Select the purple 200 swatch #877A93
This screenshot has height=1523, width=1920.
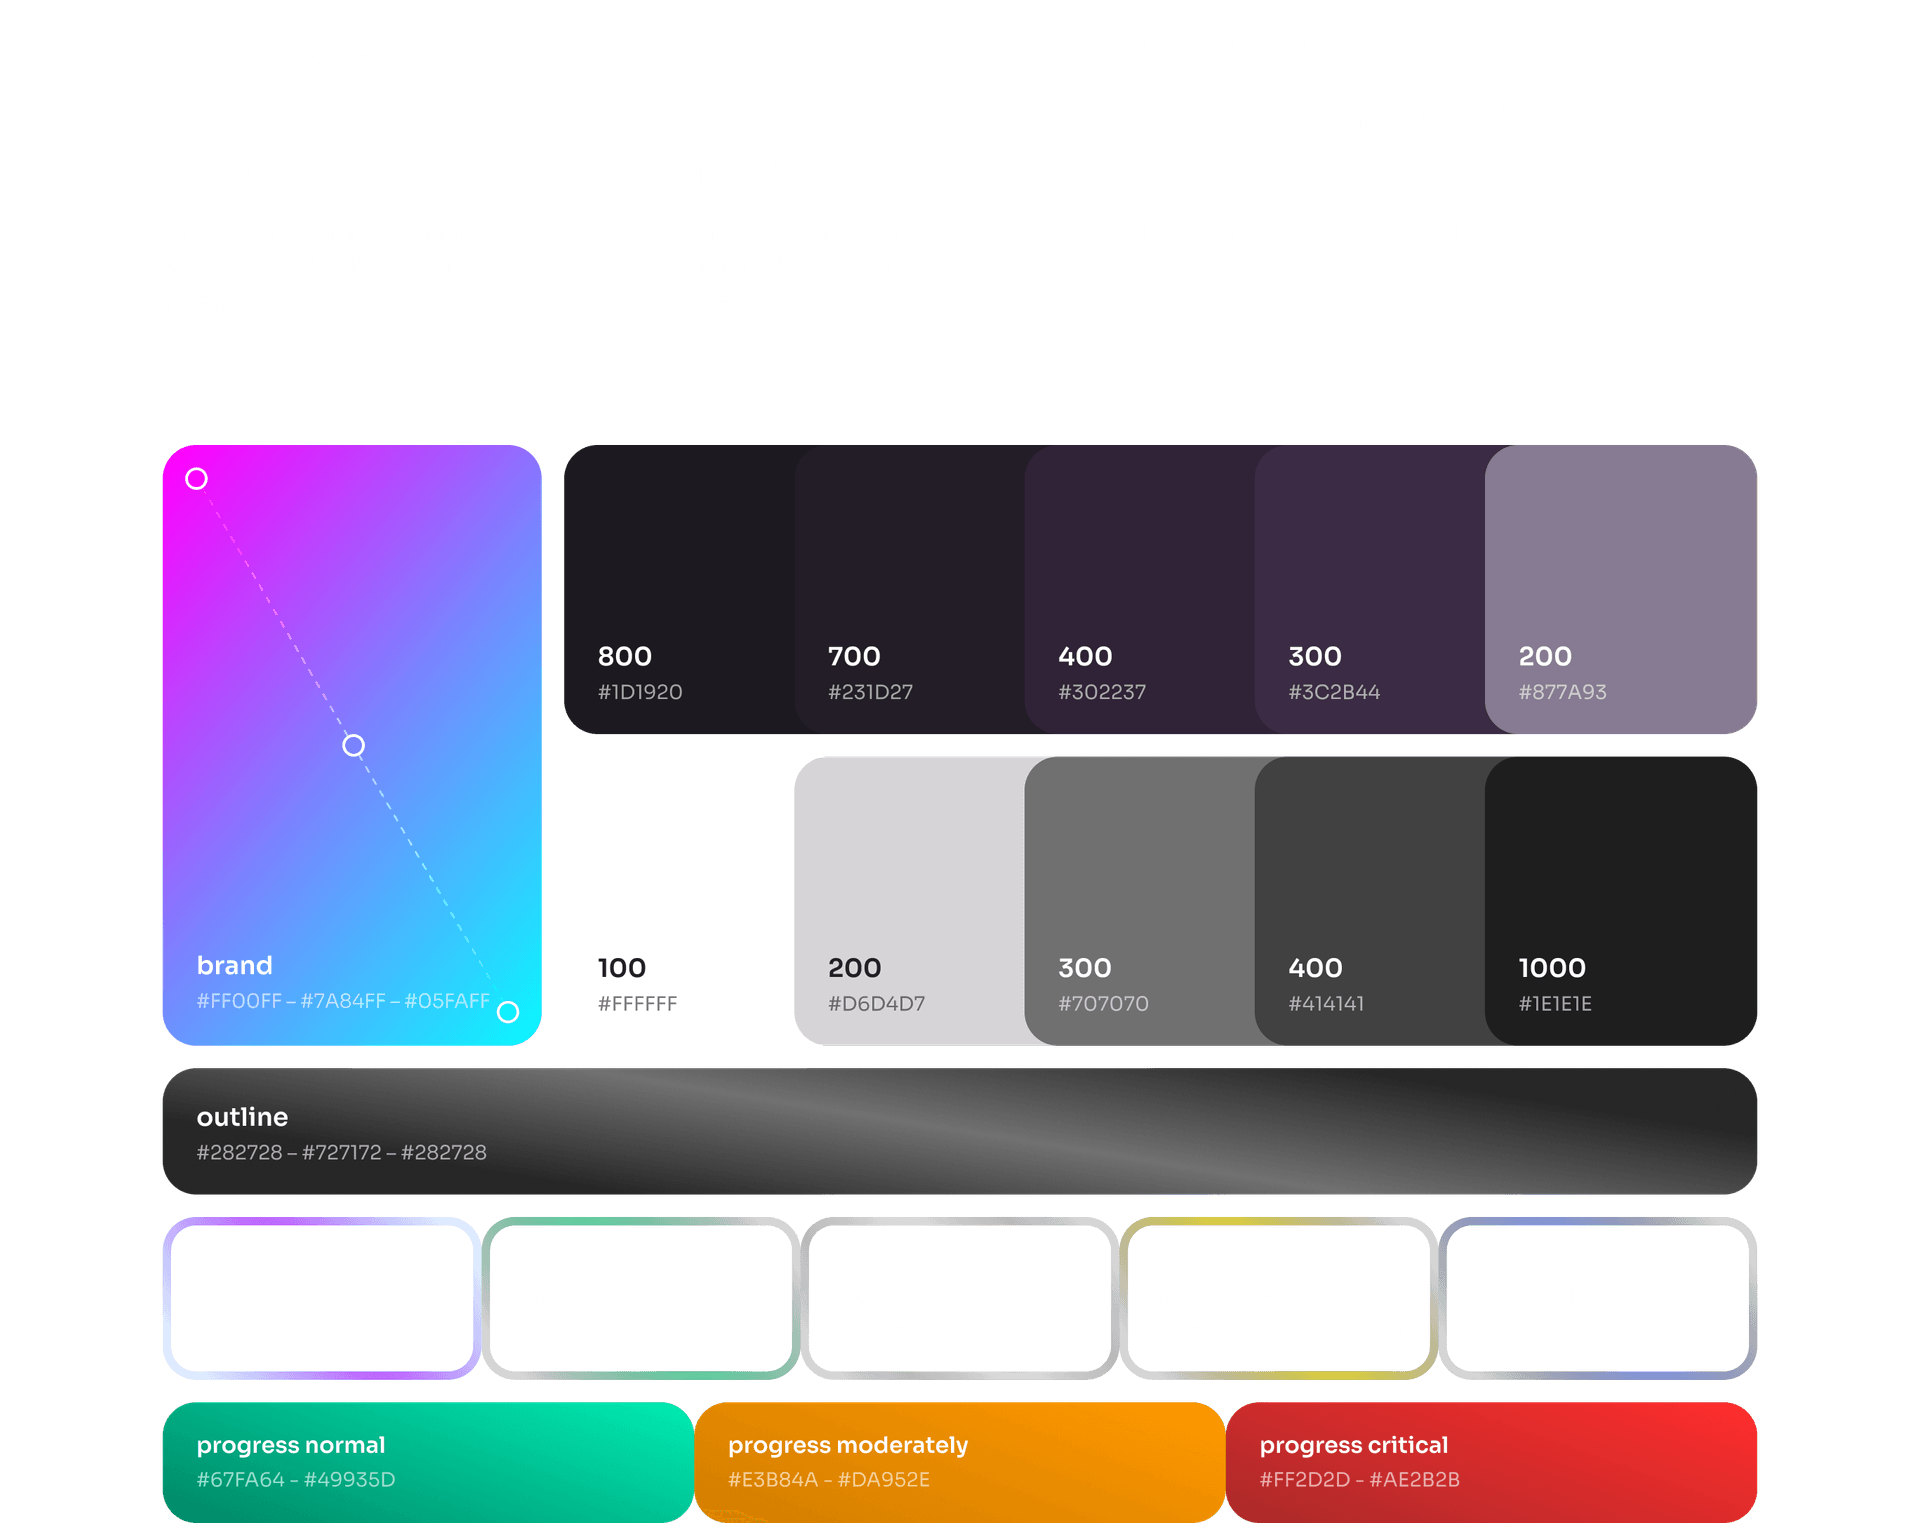(x=1621, y=589)
